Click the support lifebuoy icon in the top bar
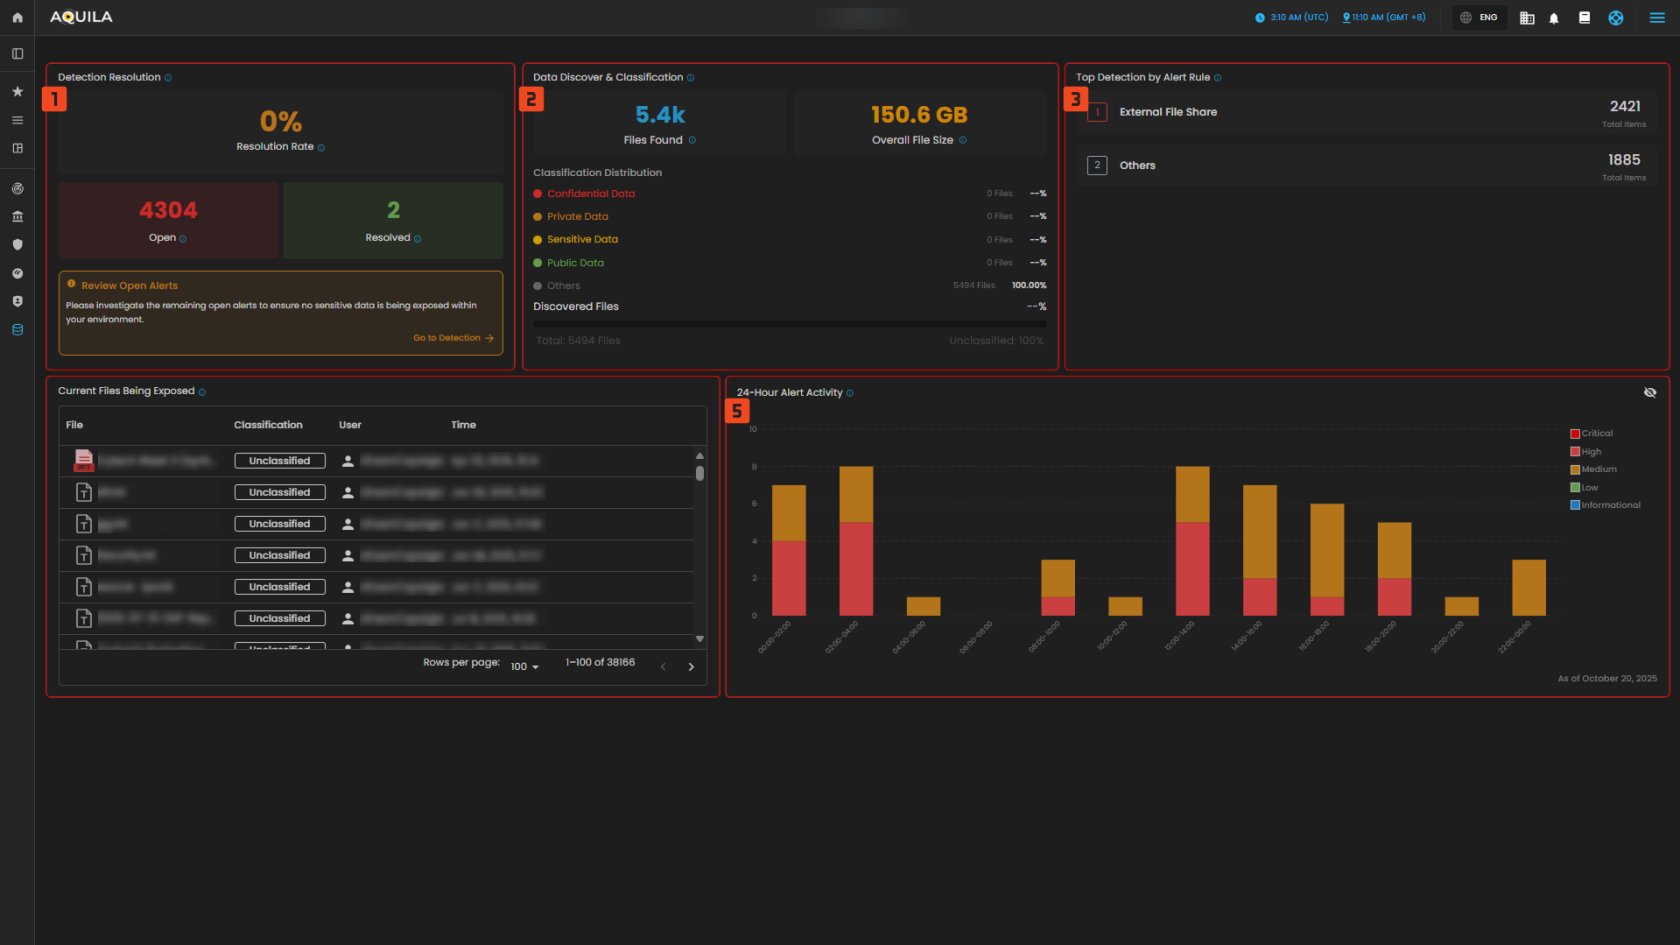The height and width of the screenshot is (945, 1680). (x=1616, y=17)
